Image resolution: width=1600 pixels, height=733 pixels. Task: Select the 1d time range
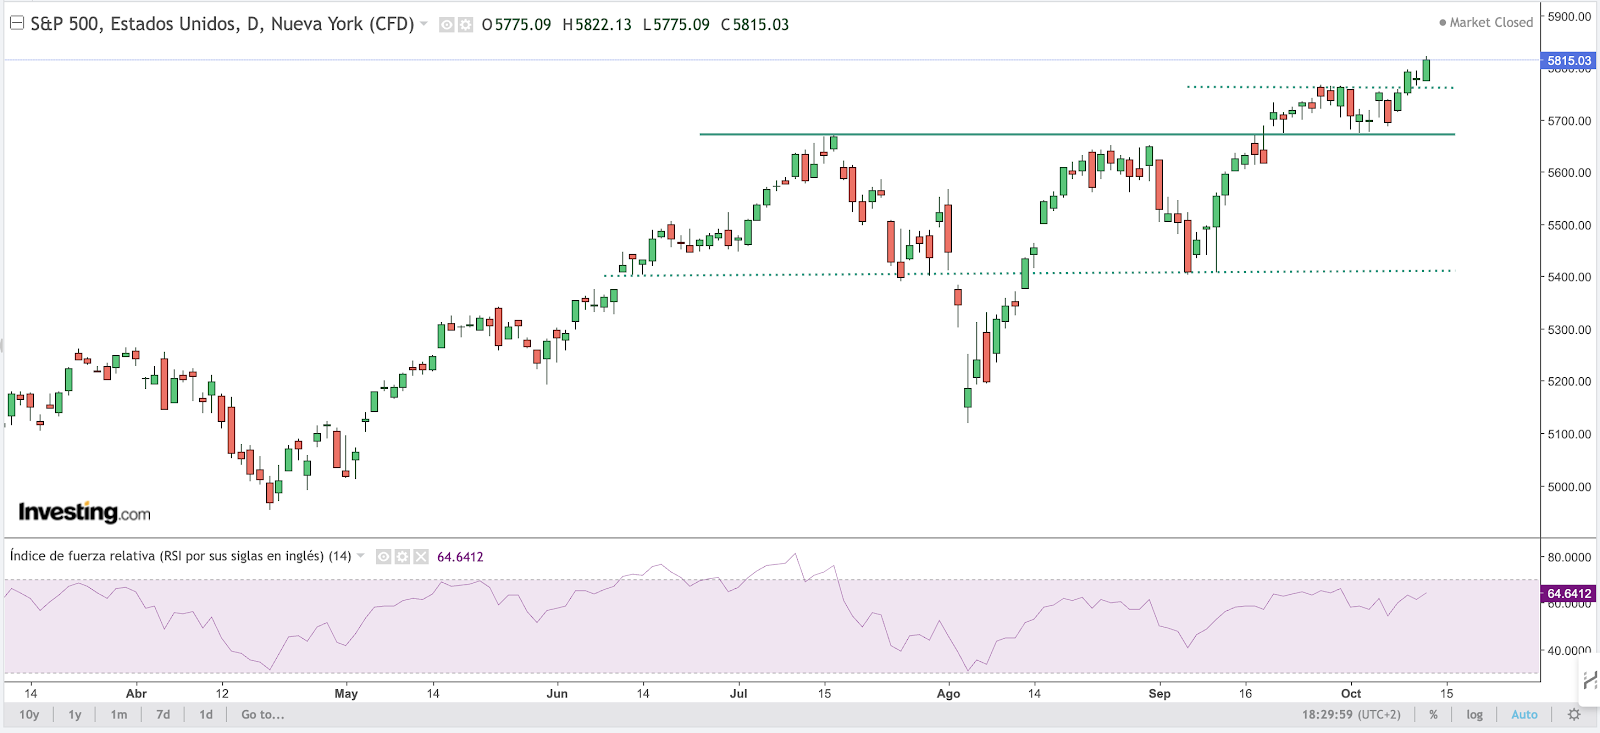[x=206, y=714]
